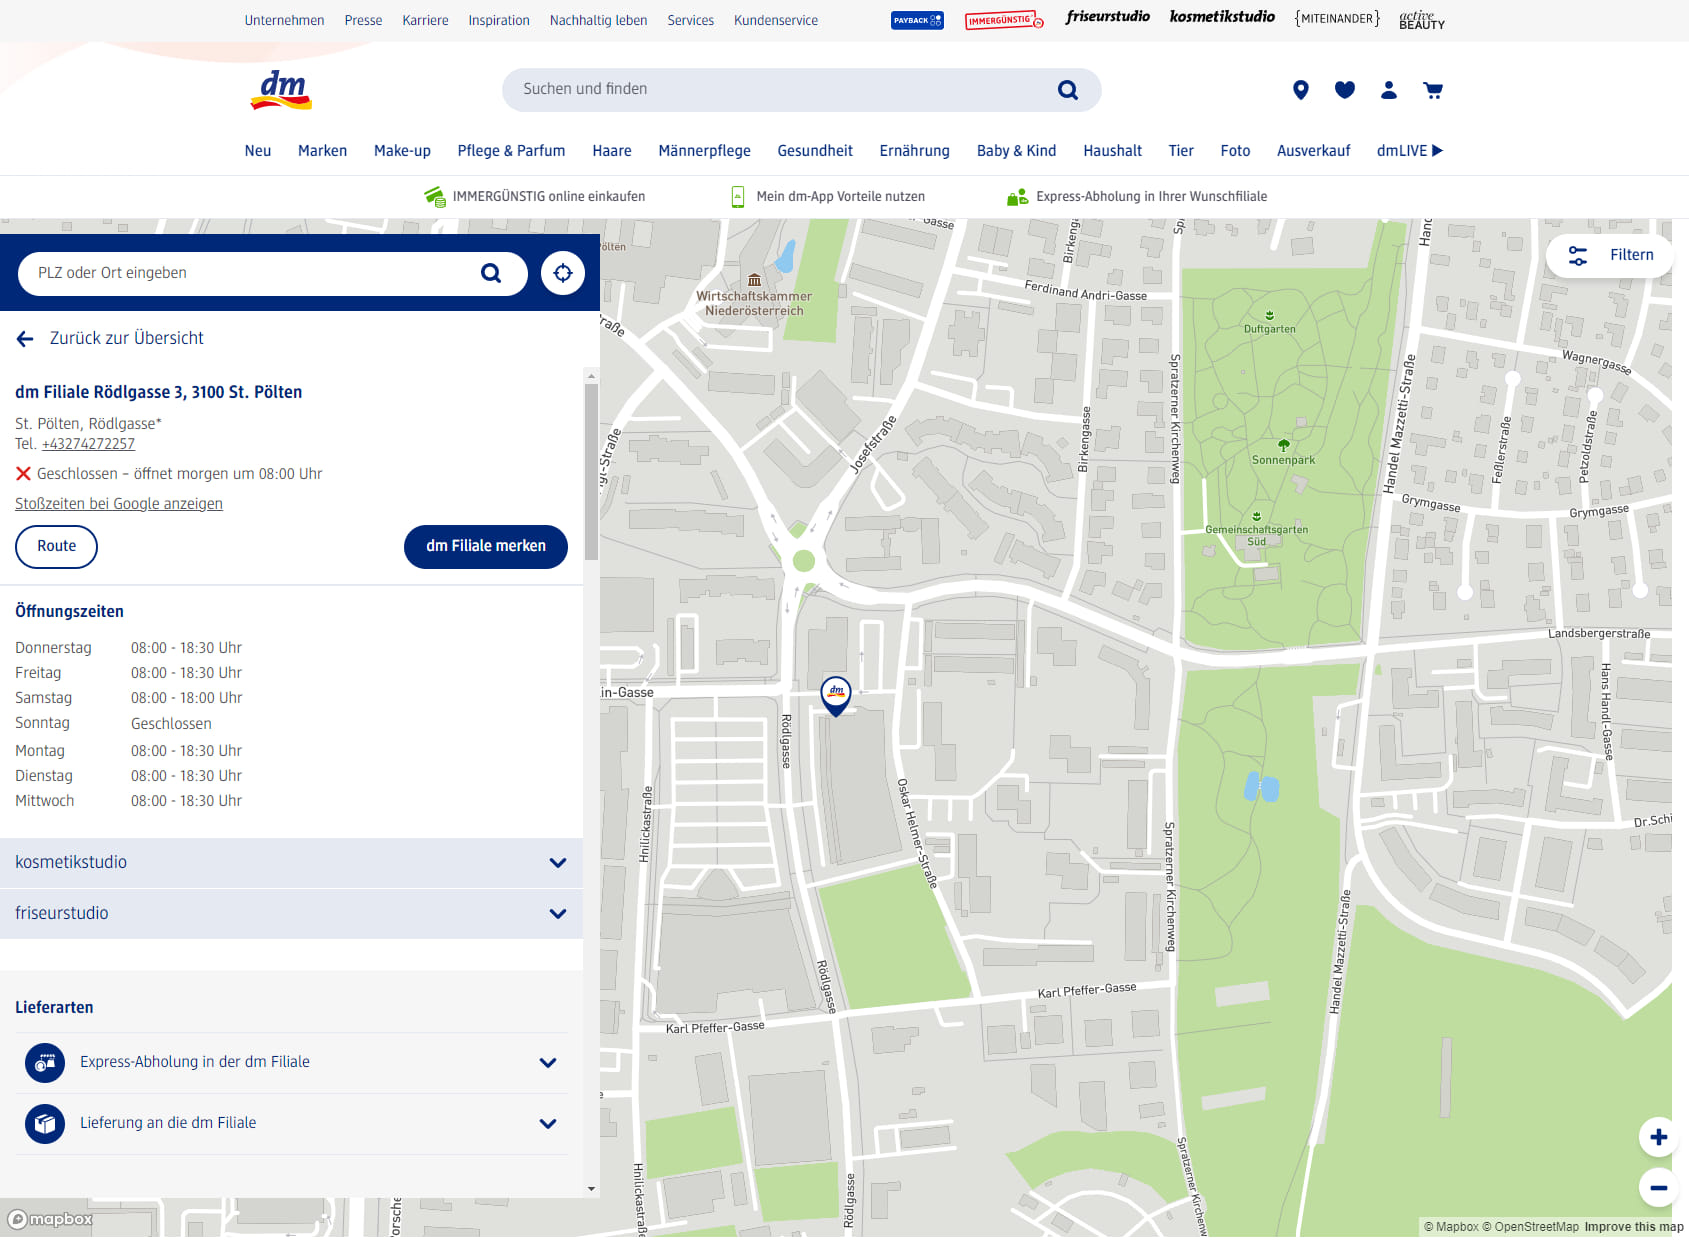Expand Lieferung an die dm Filiale chevron

[x=548, y=1124]
